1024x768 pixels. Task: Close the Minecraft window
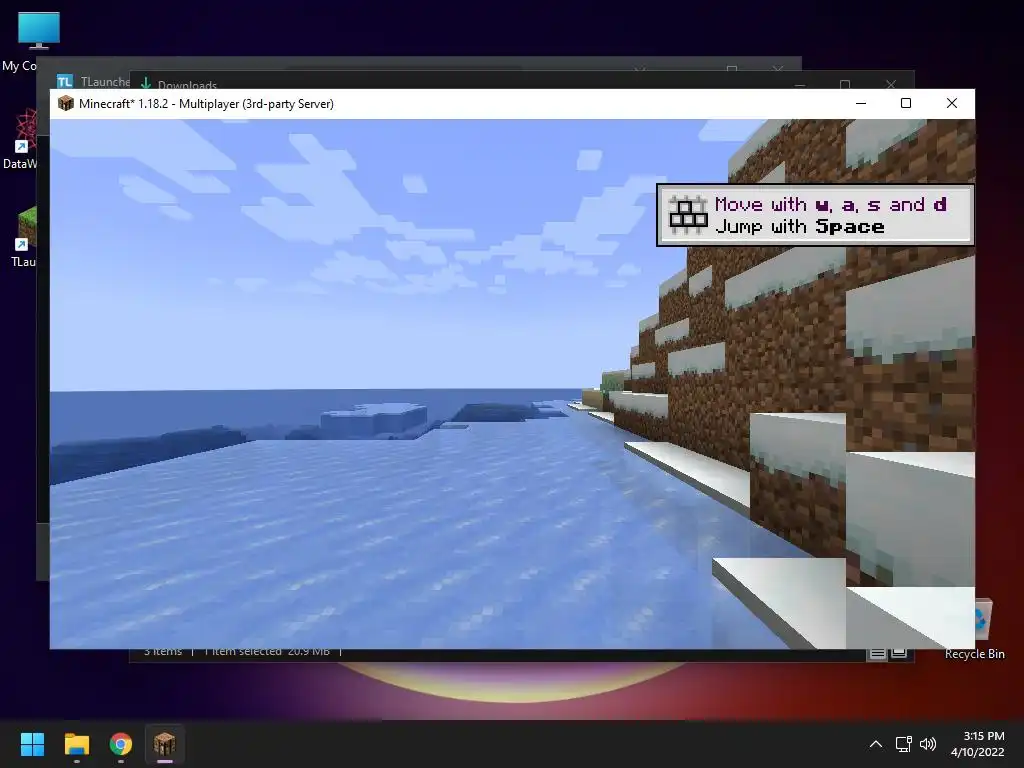click(952, 103)
